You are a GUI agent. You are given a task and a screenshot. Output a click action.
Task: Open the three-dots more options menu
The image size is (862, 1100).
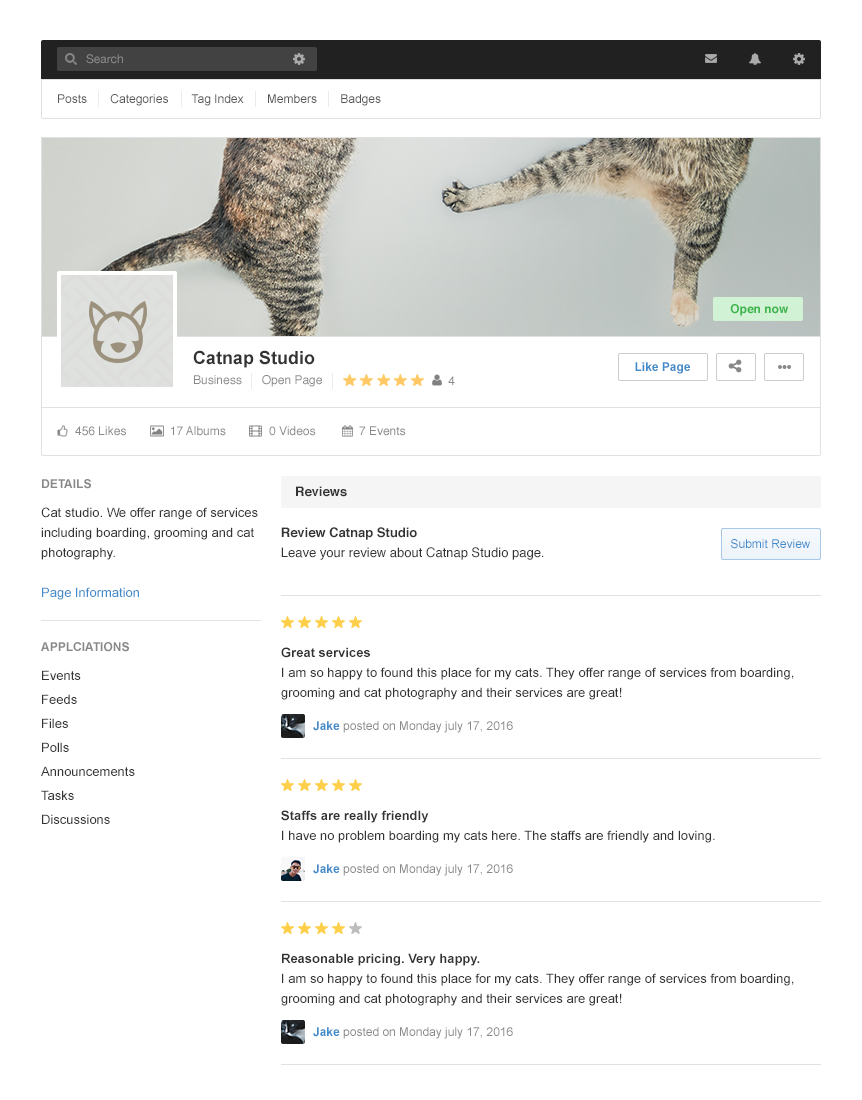click(x=784, y=367)
